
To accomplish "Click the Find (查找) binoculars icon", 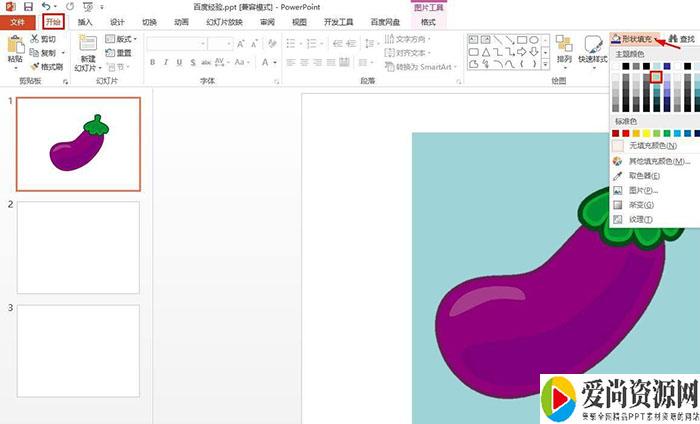I will (x=673, y=39).
